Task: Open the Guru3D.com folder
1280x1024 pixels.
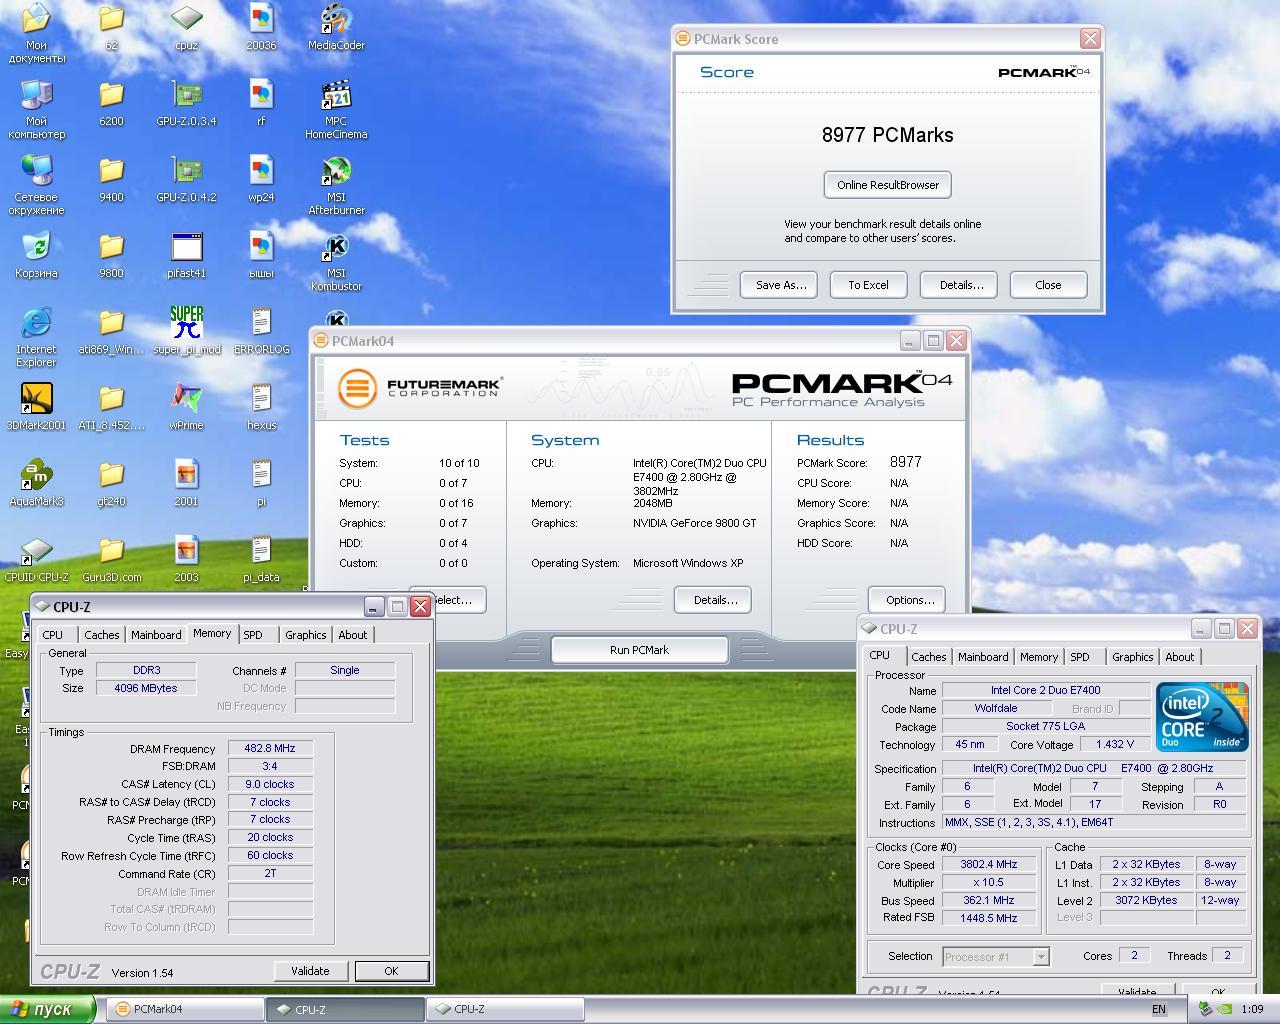Action: 111,559
